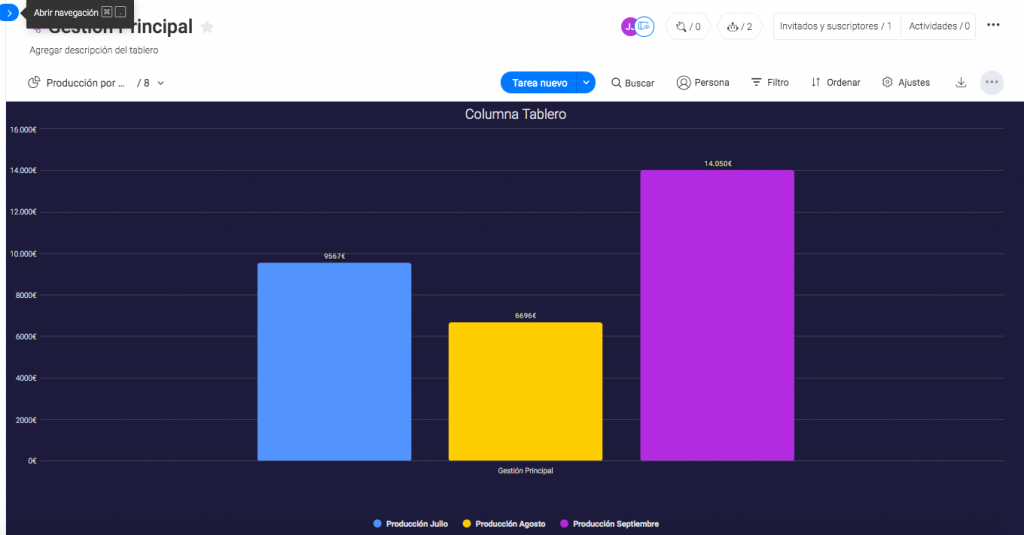This screenshot has width=1024, height=535.
Task: Toggle Producción Agosto series in legend
Action: pyautogui.click(x=504, y=524)
